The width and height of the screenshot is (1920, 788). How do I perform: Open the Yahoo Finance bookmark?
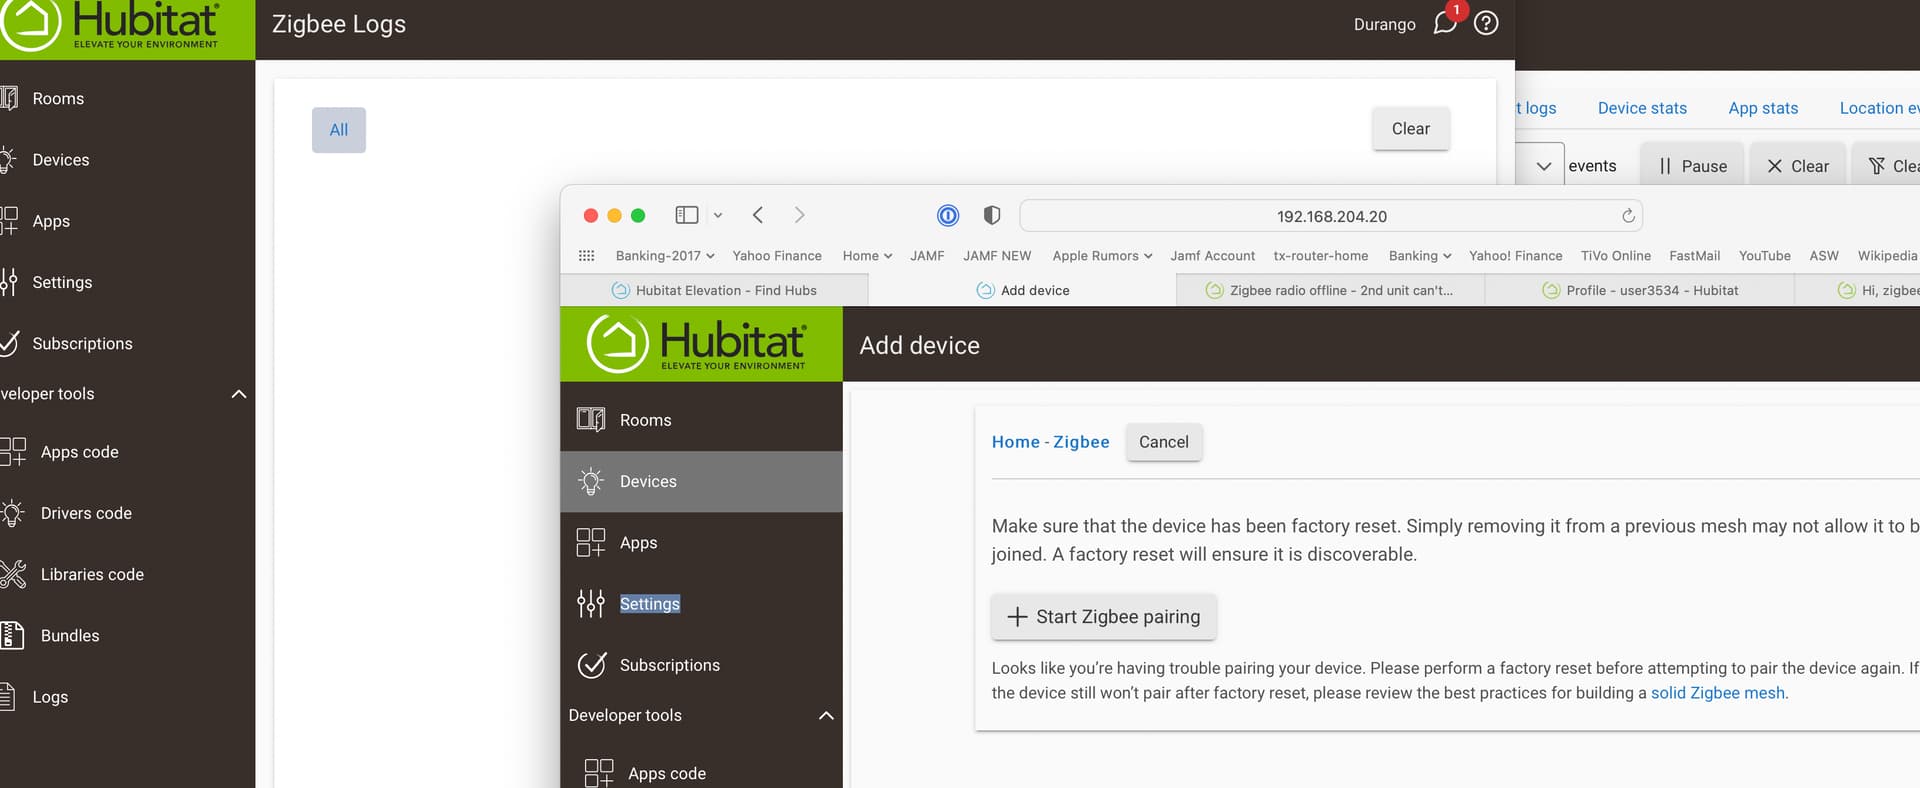tap(777, 256)
